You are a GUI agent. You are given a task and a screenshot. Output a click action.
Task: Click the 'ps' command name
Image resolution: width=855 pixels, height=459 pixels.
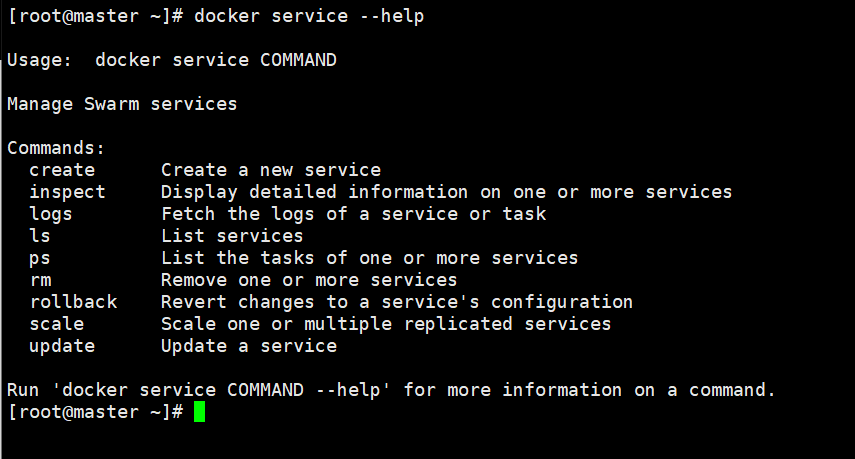pyautogui.click(x=40, y=258)
